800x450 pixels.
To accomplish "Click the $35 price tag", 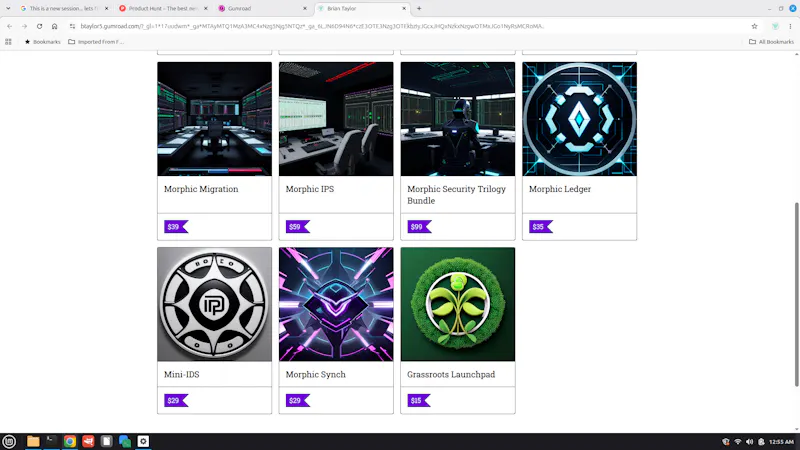I will (541, 227).
